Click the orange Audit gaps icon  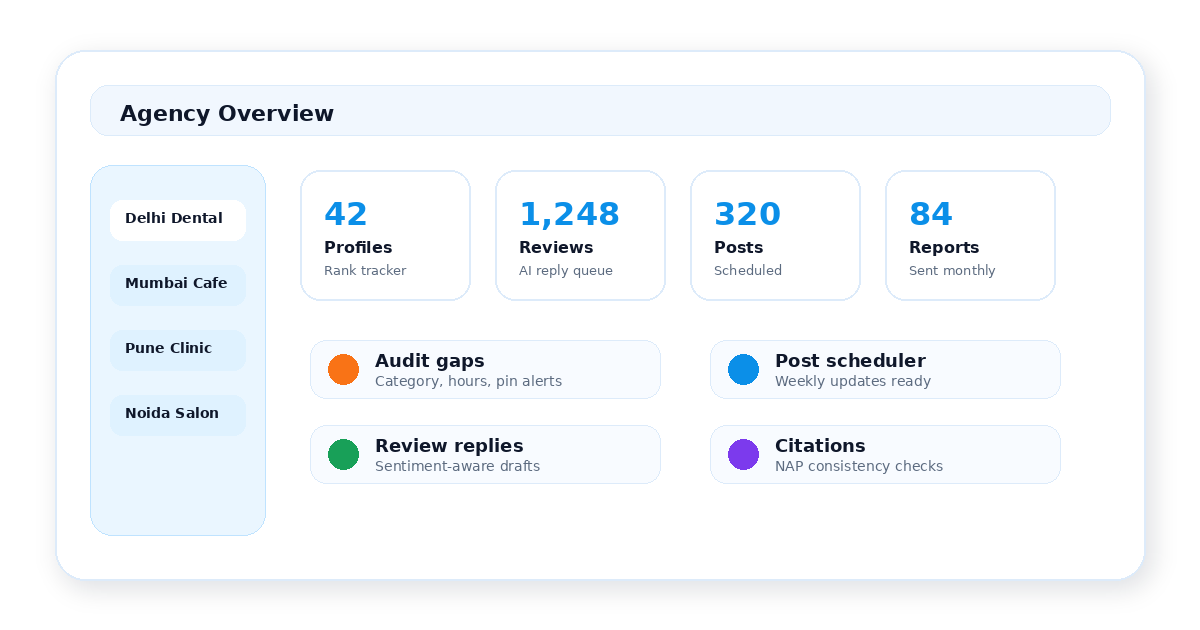(343, 369)
